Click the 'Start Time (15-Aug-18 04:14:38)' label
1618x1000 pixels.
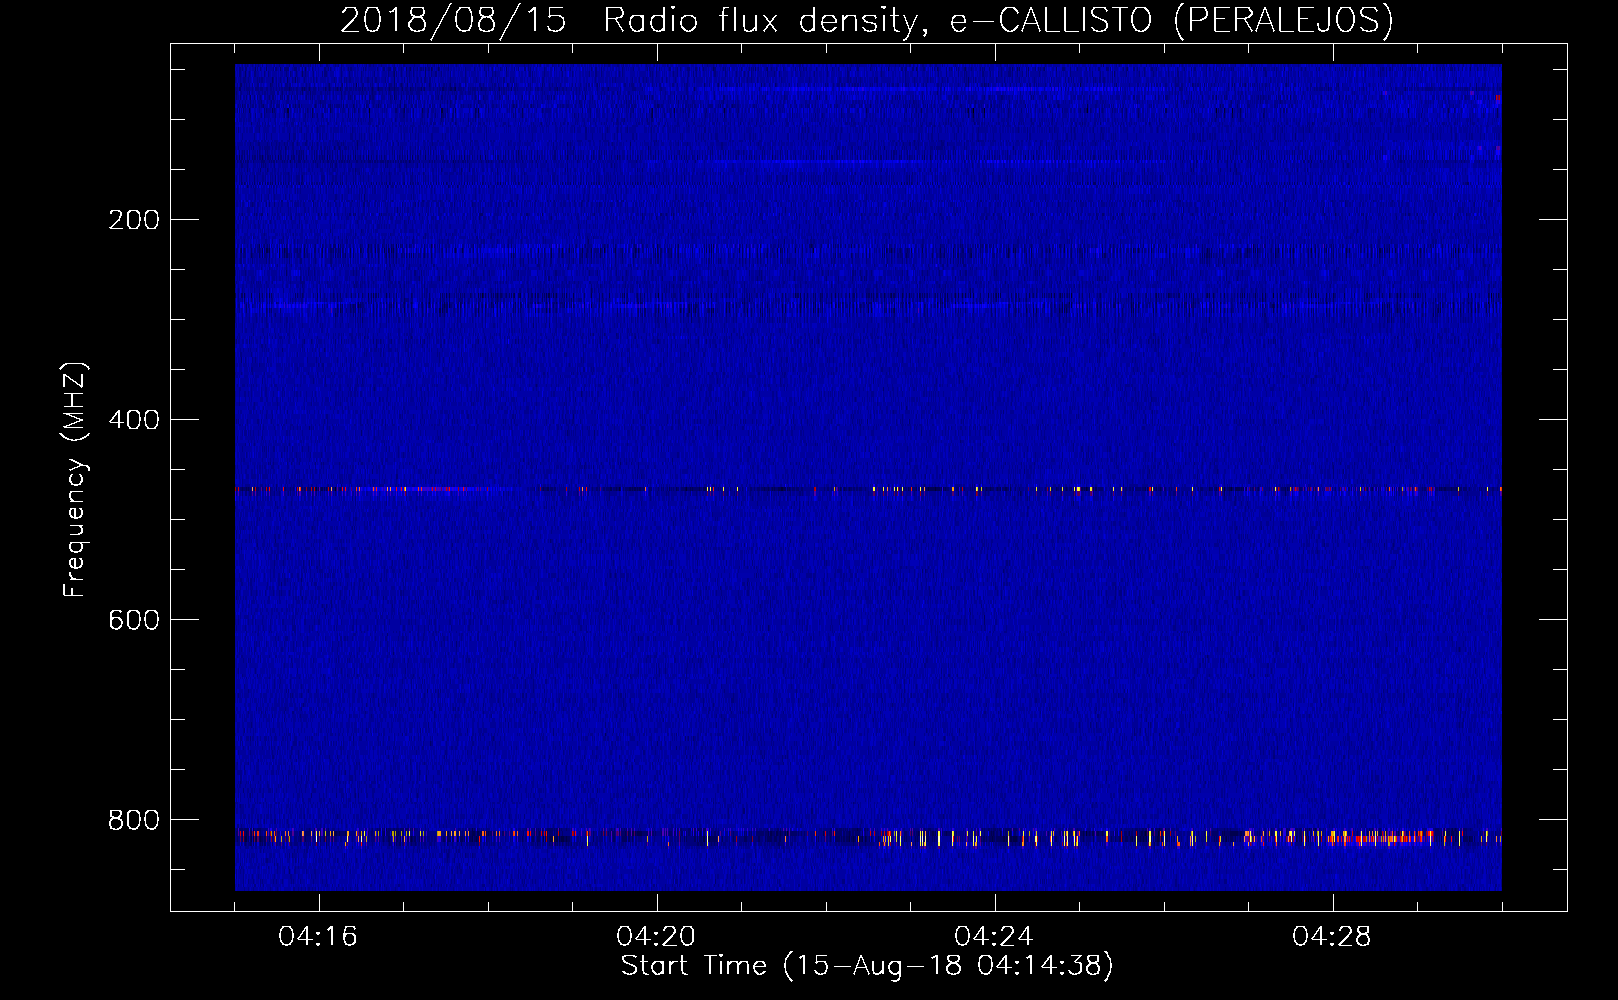point(867,966)
